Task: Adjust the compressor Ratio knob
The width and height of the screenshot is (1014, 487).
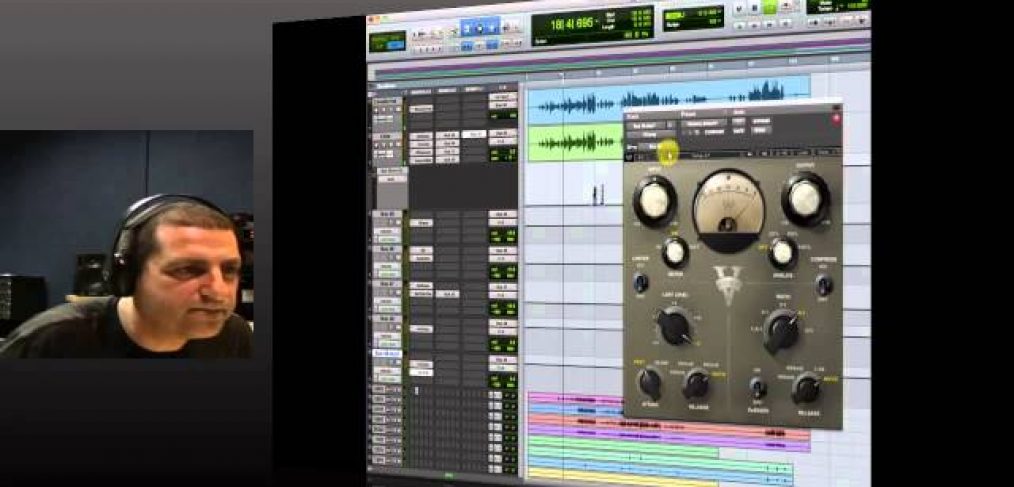Action: click(781, 330)
